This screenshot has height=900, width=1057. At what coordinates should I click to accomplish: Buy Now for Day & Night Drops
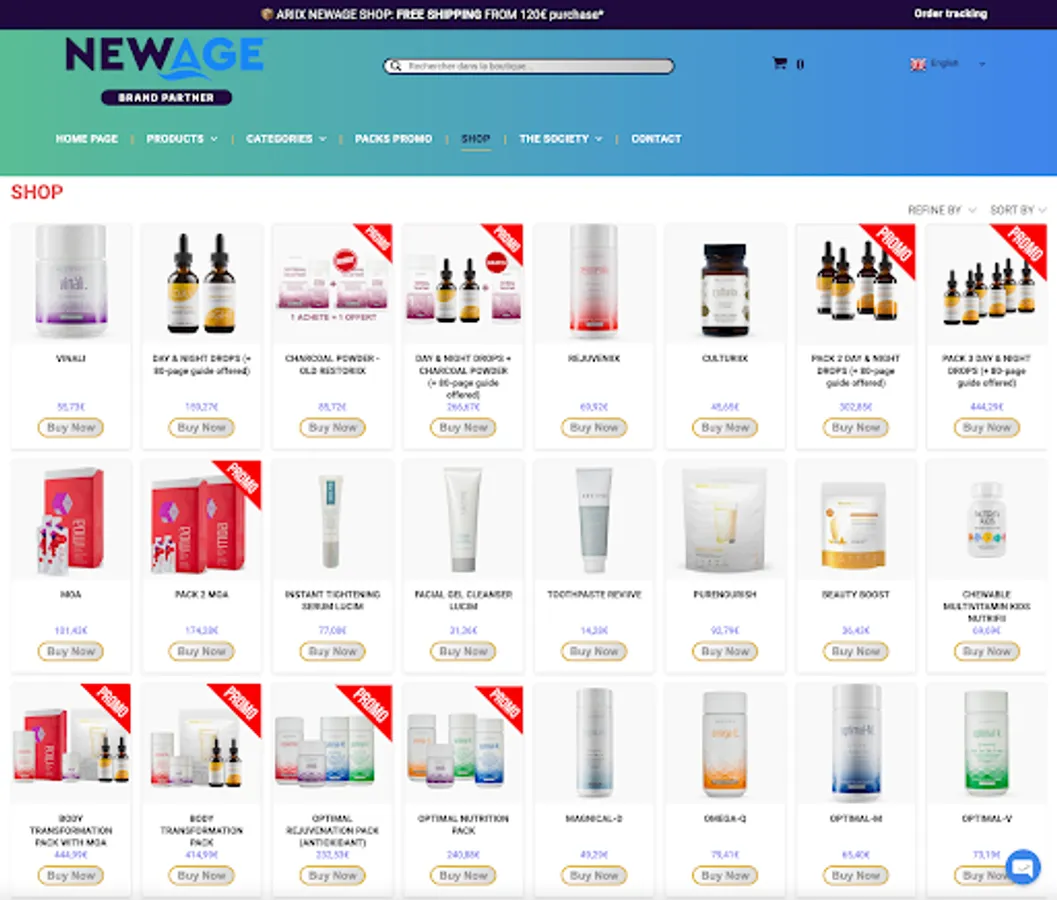point(202,427)
